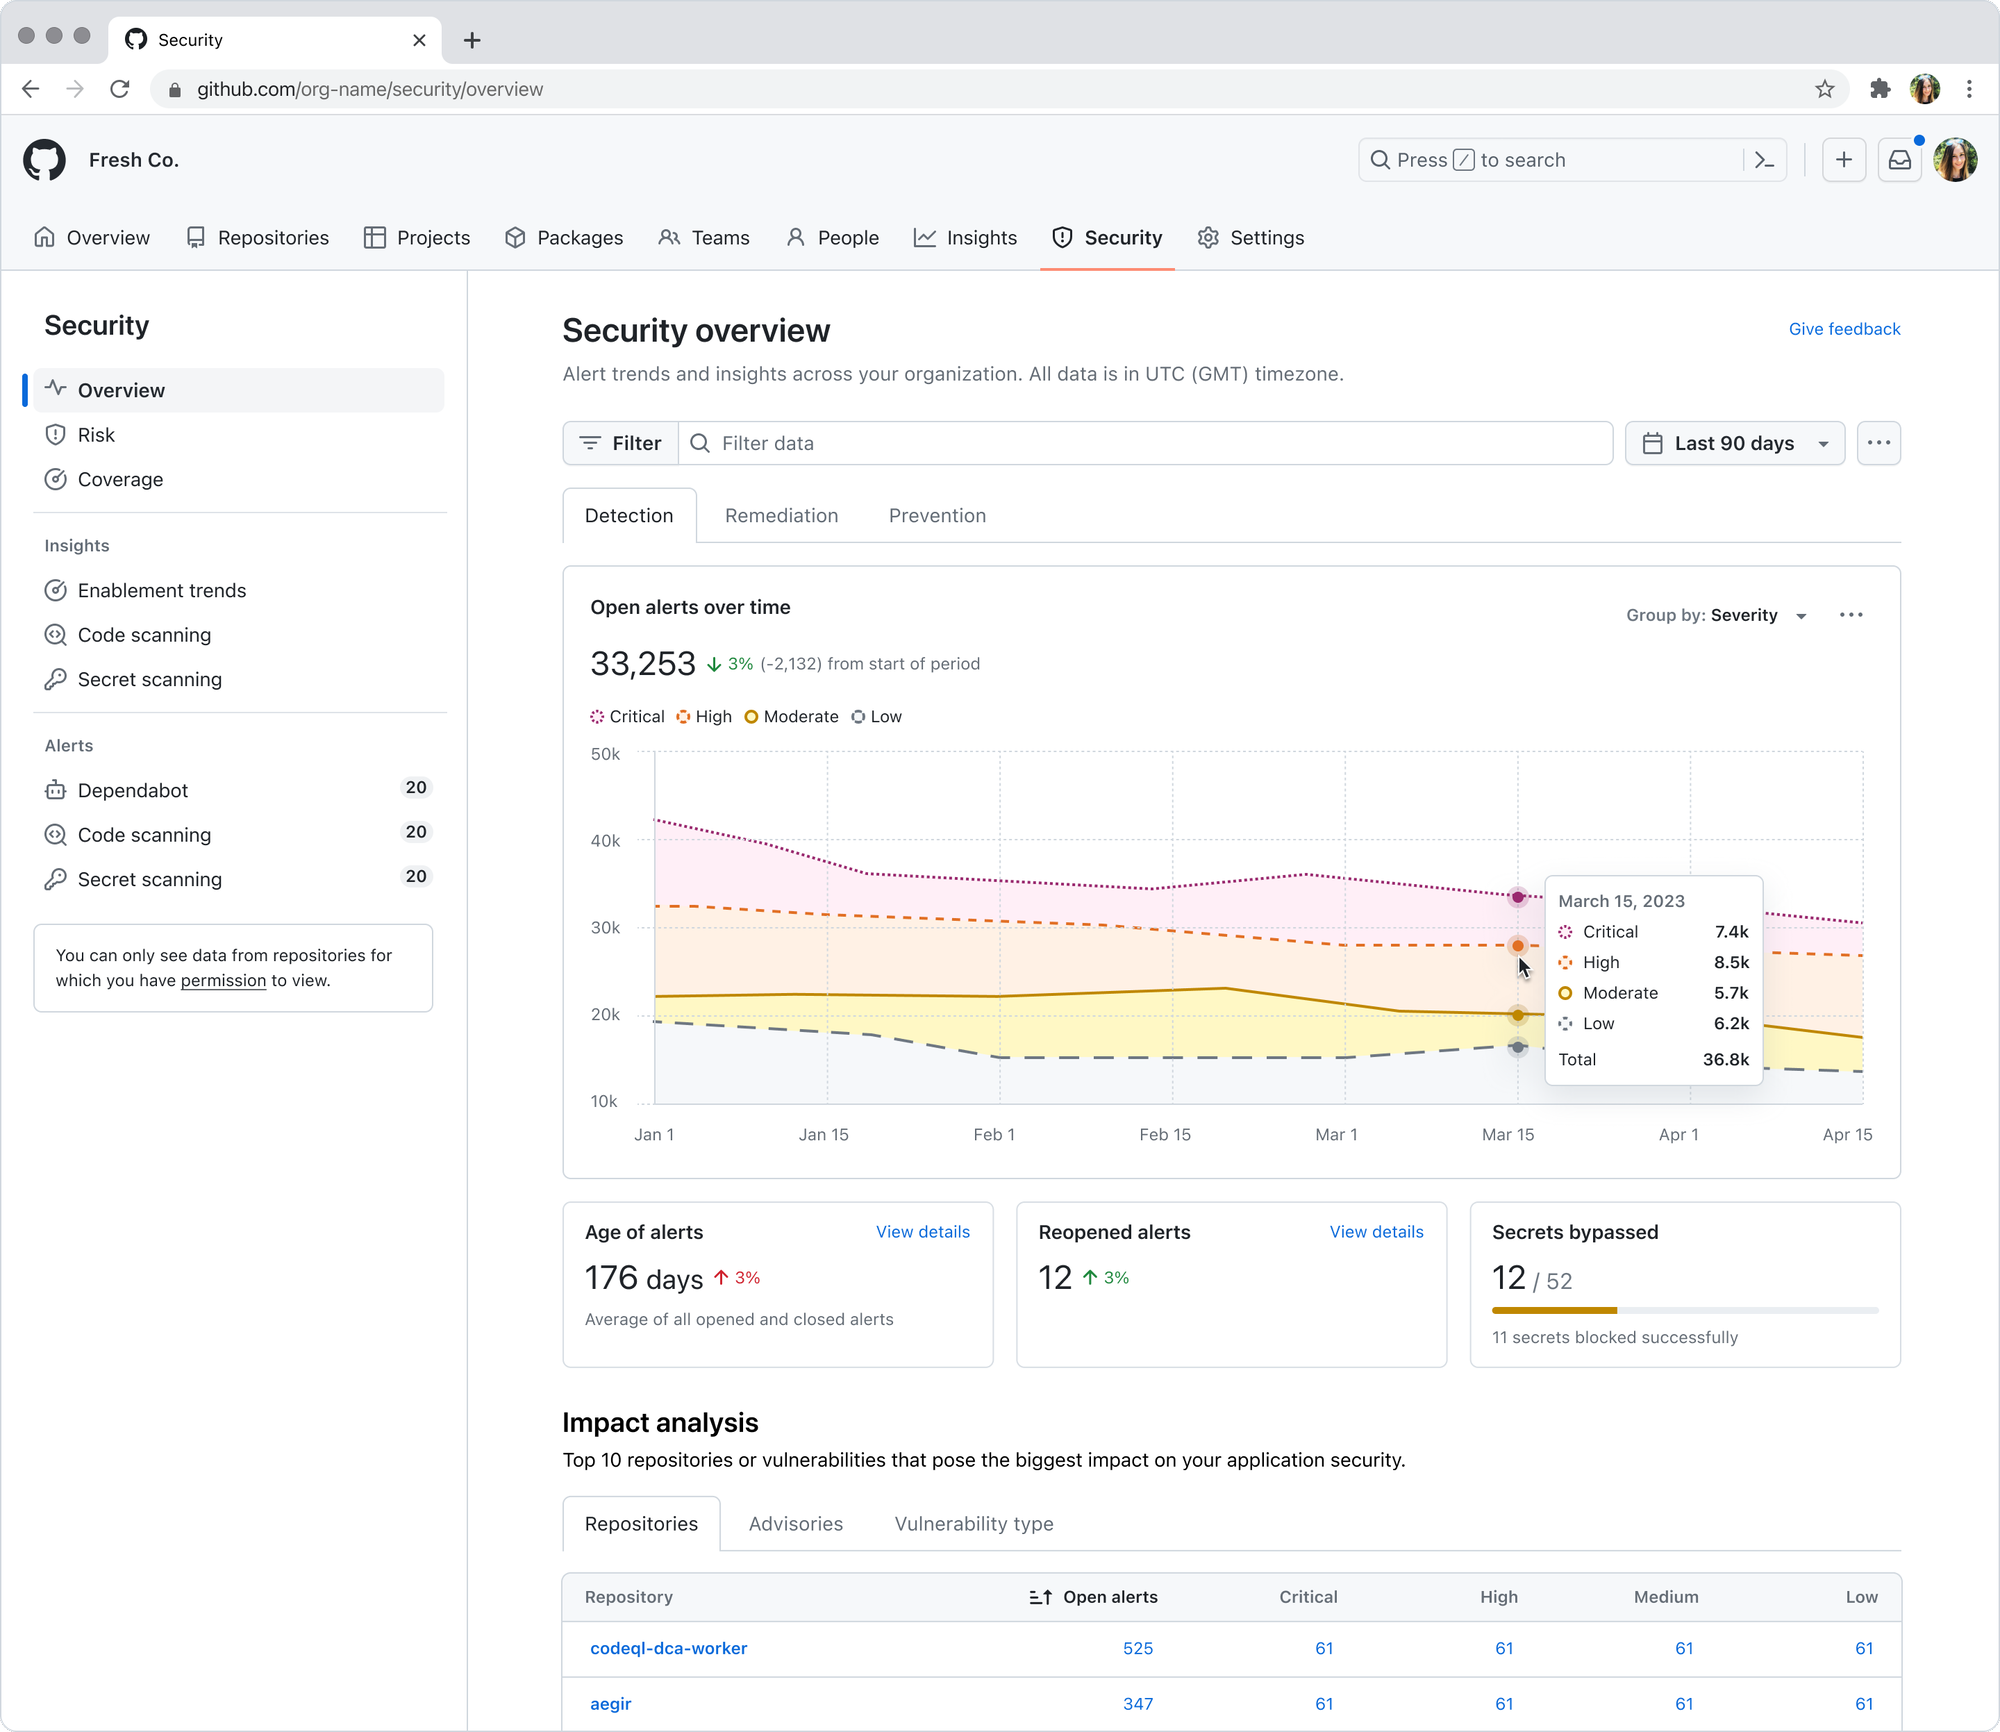The image size is (2000, 1732).
Task: Click the Secrets bypassed progress bar
Action: tap(1685, 1310)
